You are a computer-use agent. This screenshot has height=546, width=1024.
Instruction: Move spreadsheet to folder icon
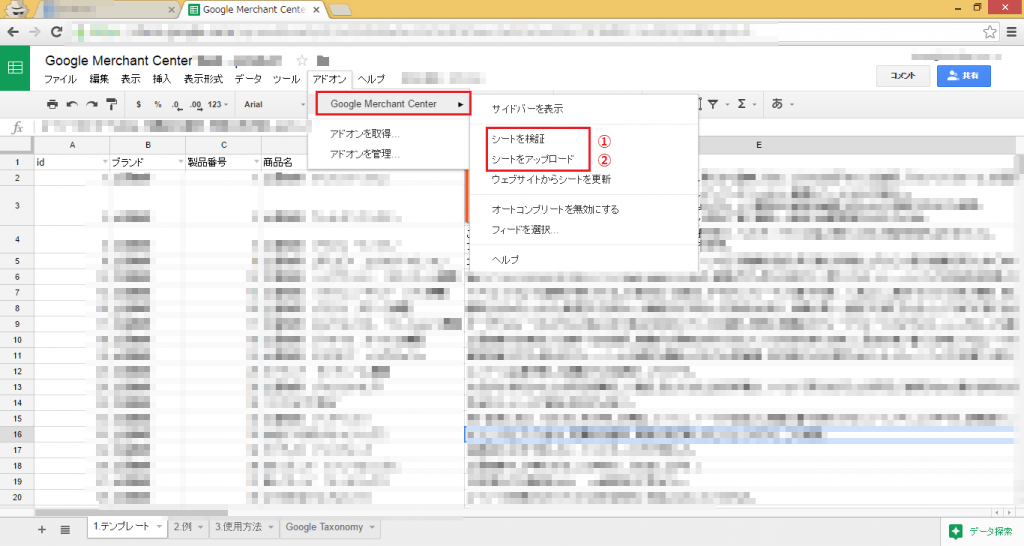click(x=323, y=61)
